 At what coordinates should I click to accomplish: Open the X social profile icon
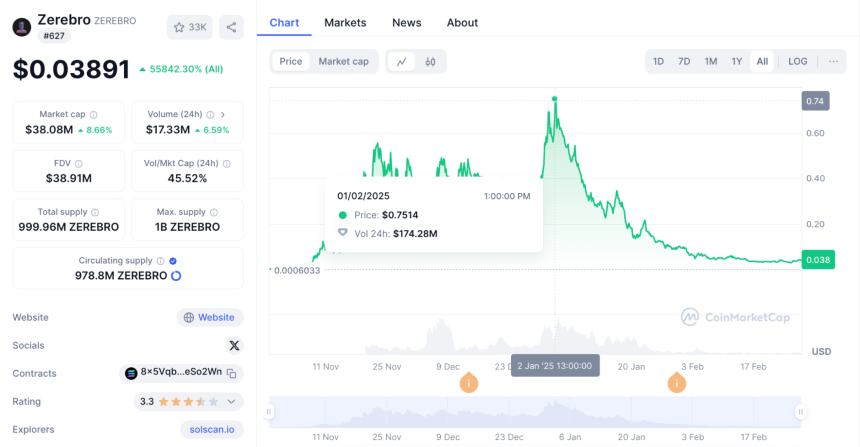(x=234, y=346)
